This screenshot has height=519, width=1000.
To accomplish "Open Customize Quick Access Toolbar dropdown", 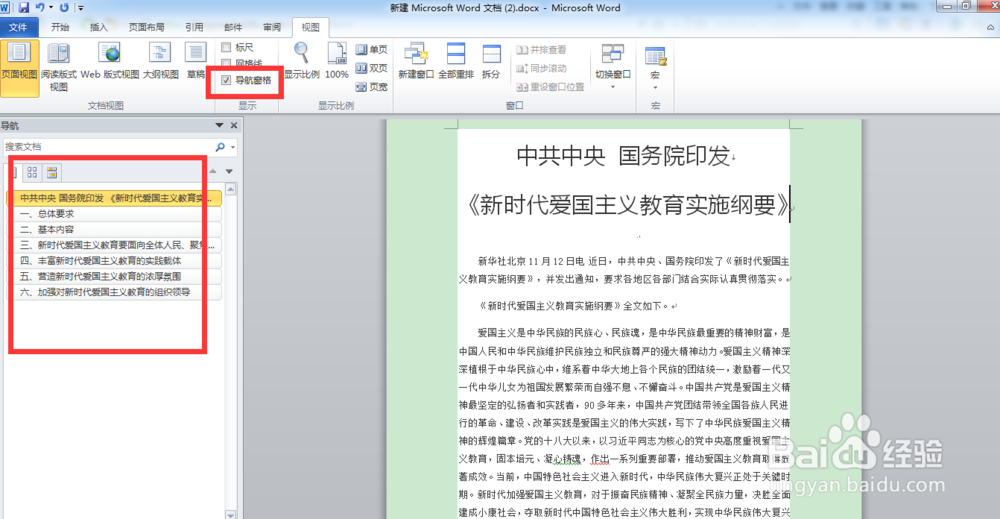I will tap(81, 8).
